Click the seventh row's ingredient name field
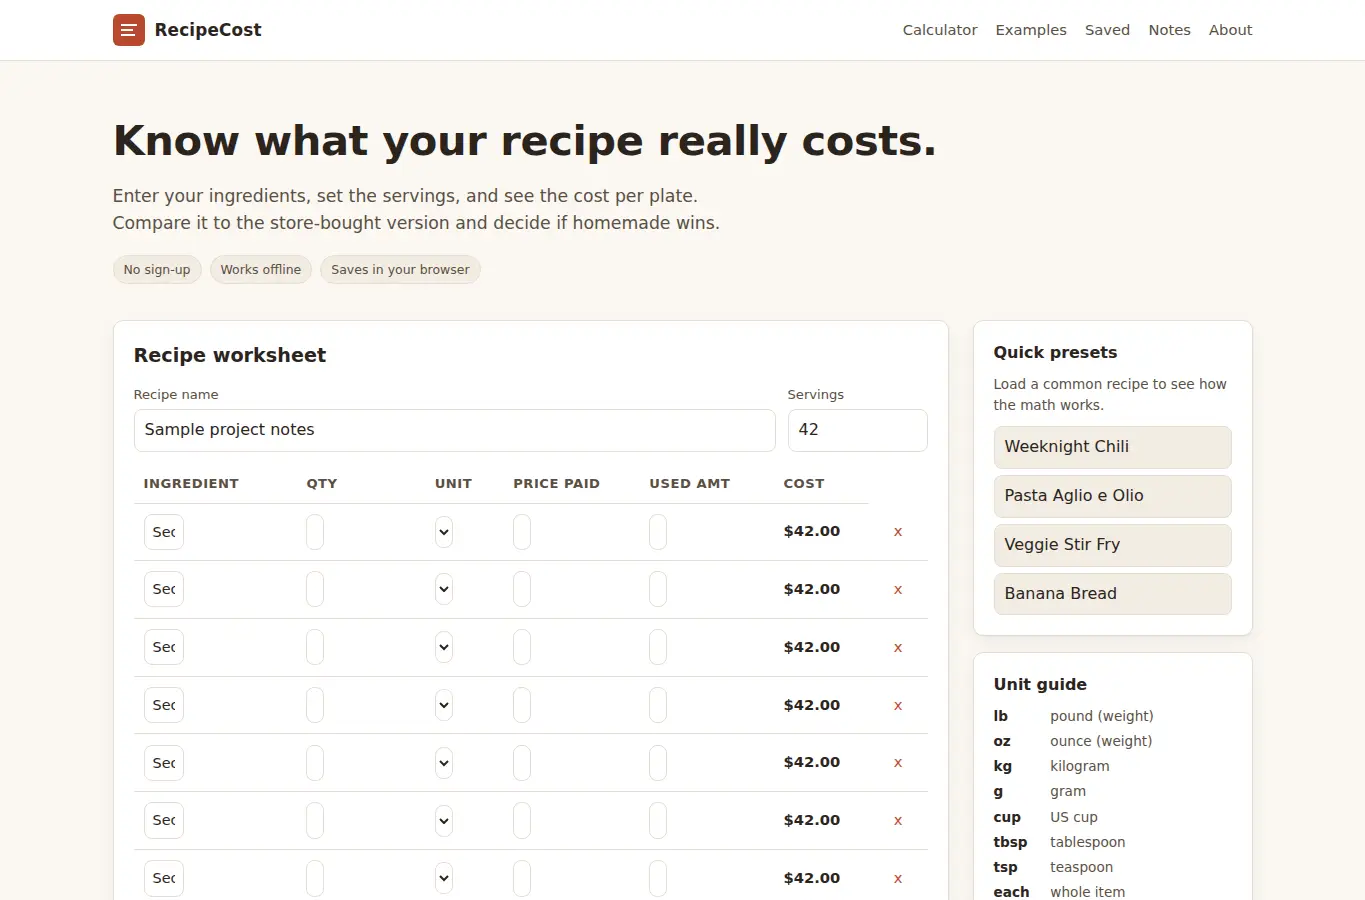 (x=164, y=879)
